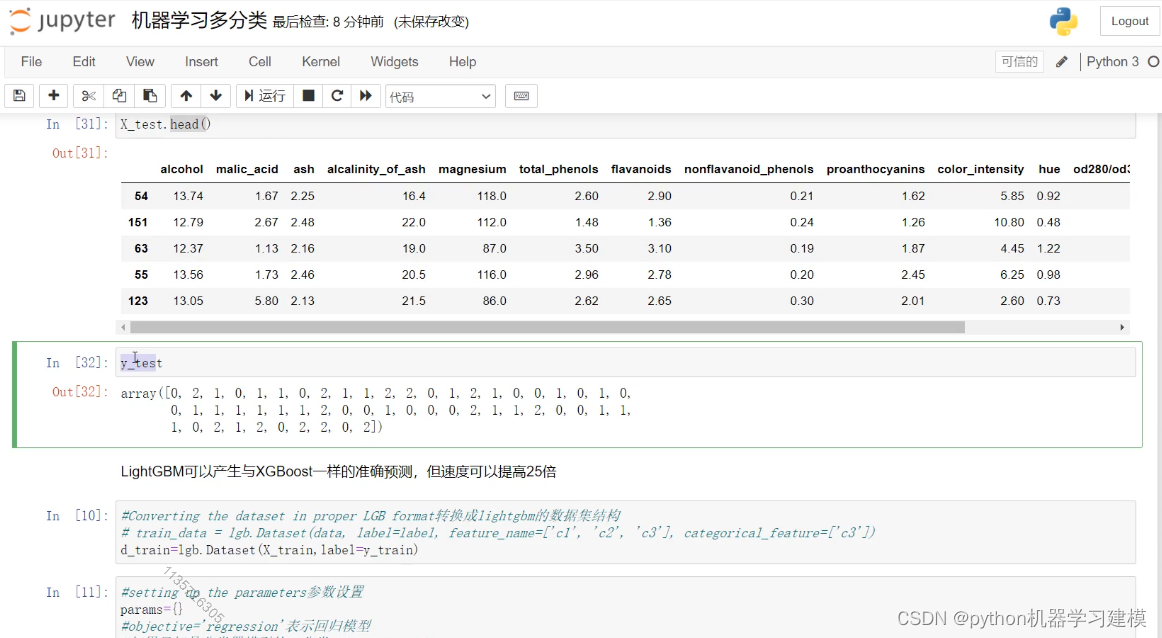Screen dimensions: 1162x638
Task: Open the Cell menu
Action: (259, 62)
